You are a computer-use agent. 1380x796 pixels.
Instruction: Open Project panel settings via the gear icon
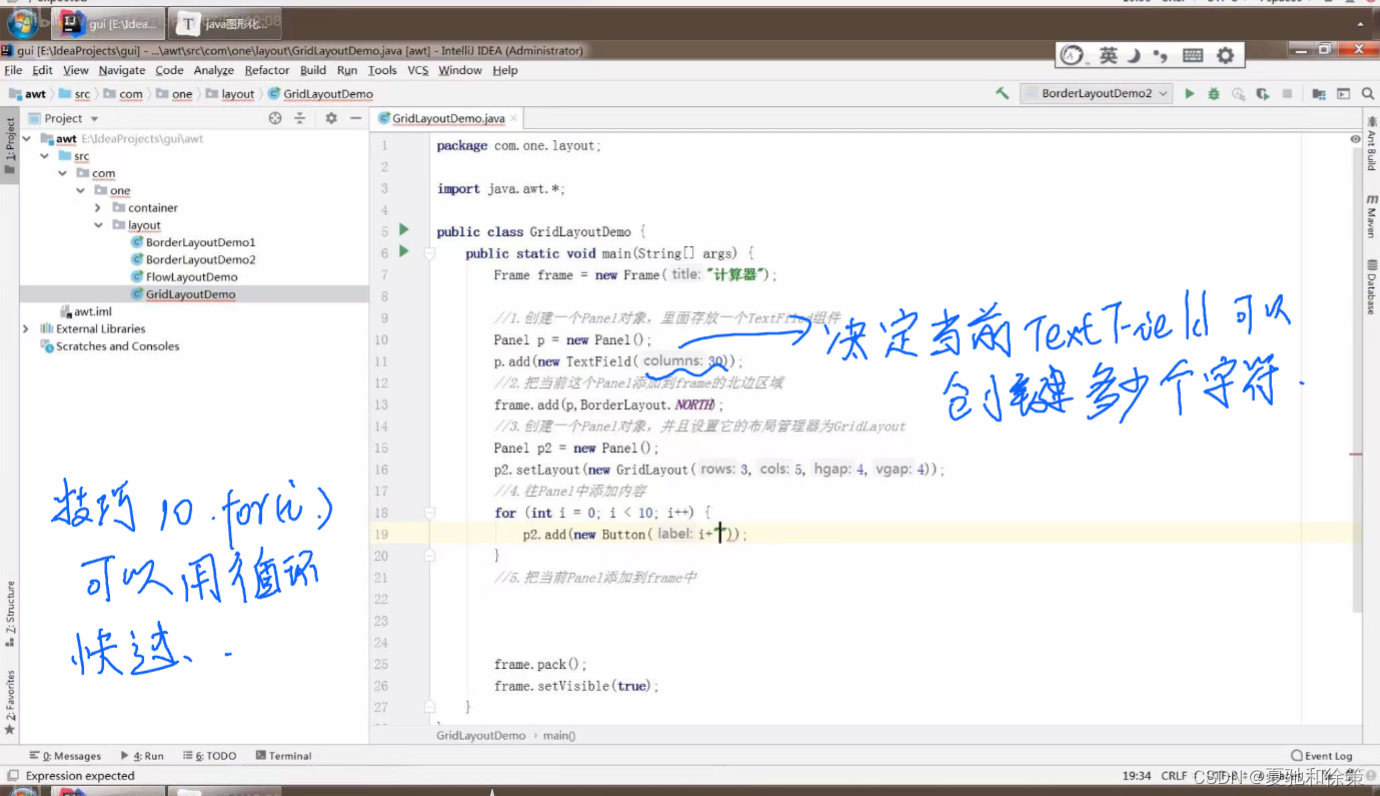[331, 118]
